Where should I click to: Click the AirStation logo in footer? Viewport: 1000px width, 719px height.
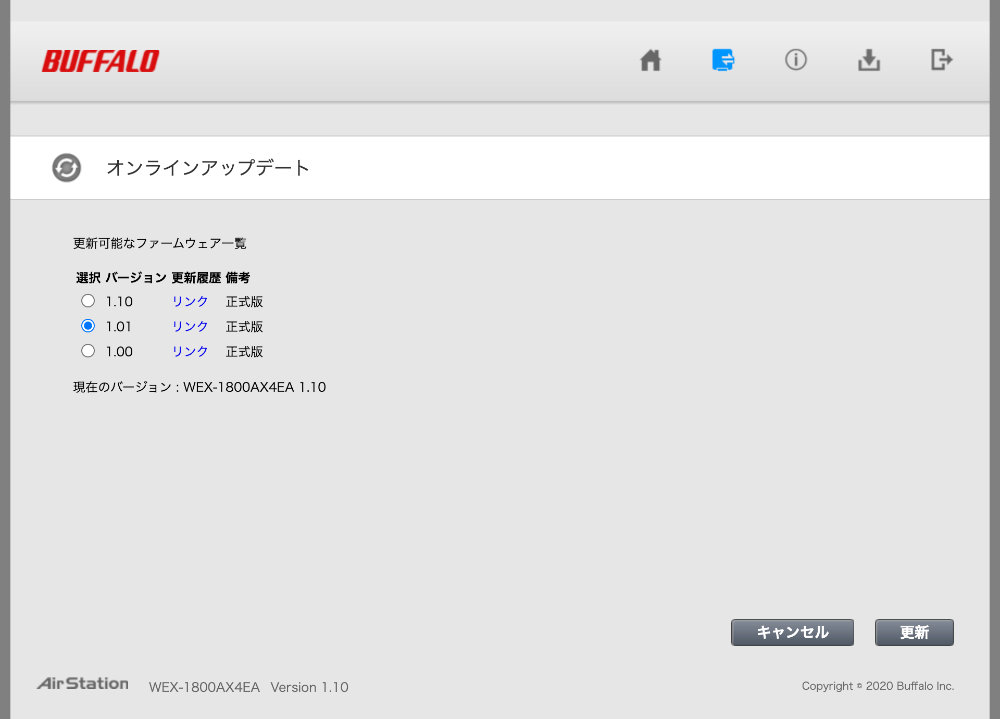(83, 683)
